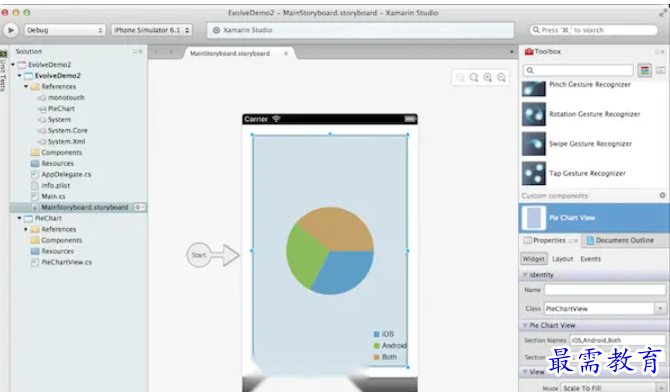Click the Section Names field
Screen dimensions: 670x392
(617, 340)
